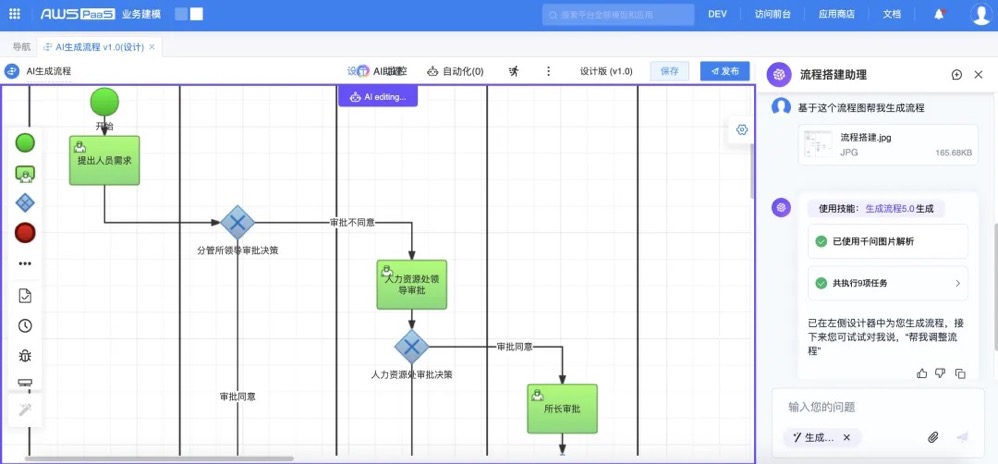This screenshot has width=998, height=464.
Task: Open the canvas settings gear icon
Action: pyautogui.click(x=742, y=130)
